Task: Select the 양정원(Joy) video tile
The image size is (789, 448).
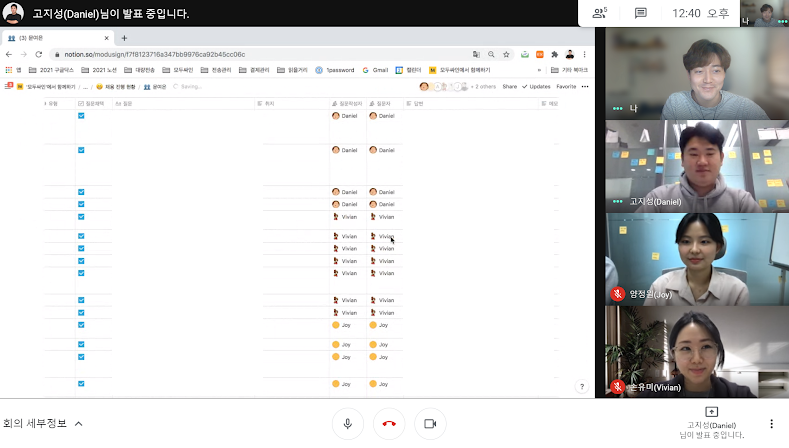Action: 697,259
